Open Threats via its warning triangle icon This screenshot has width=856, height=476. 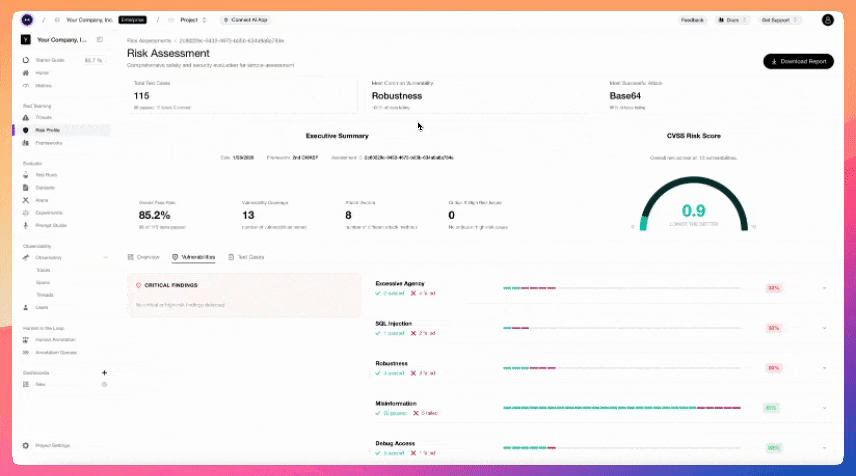coord(26,117)
